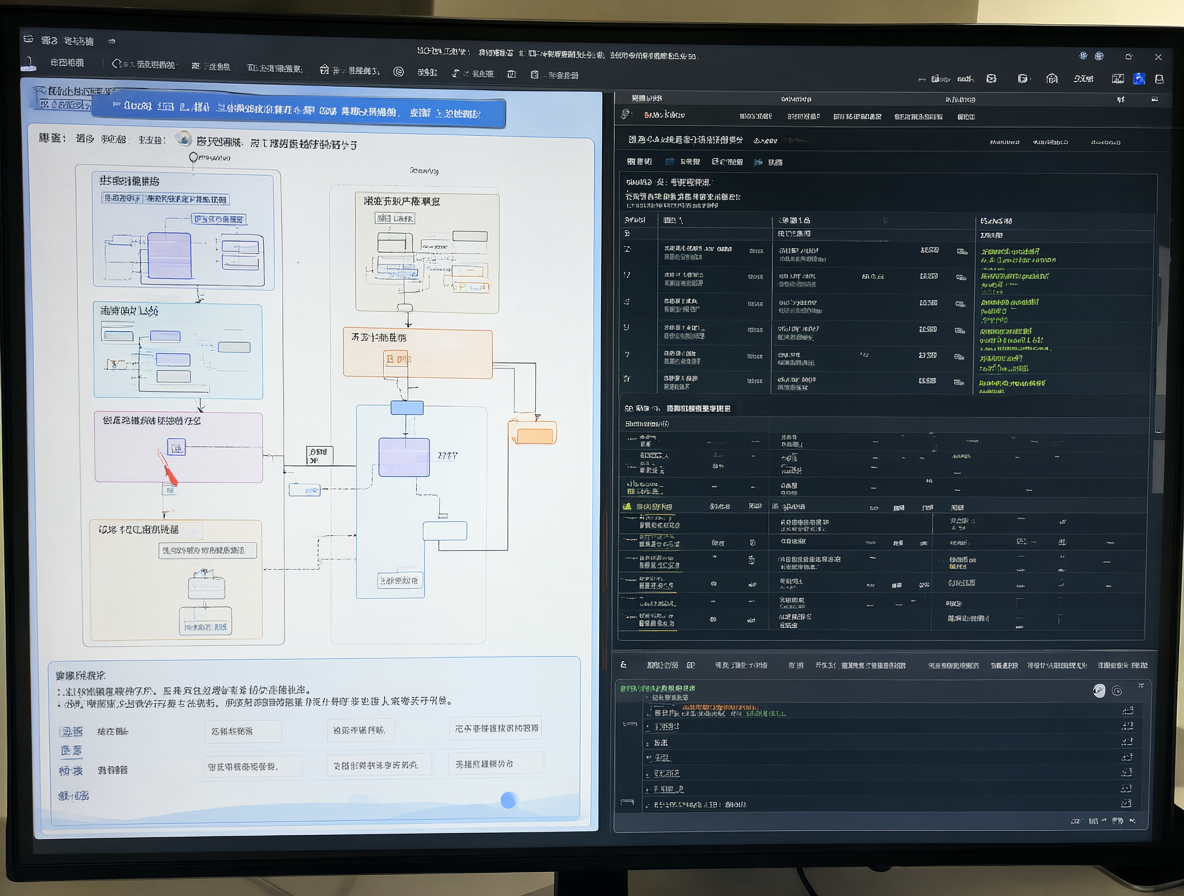Click the white round avatar in console panel
Viewport: 1184px width, 896px height.
(x=1099, y=691)
